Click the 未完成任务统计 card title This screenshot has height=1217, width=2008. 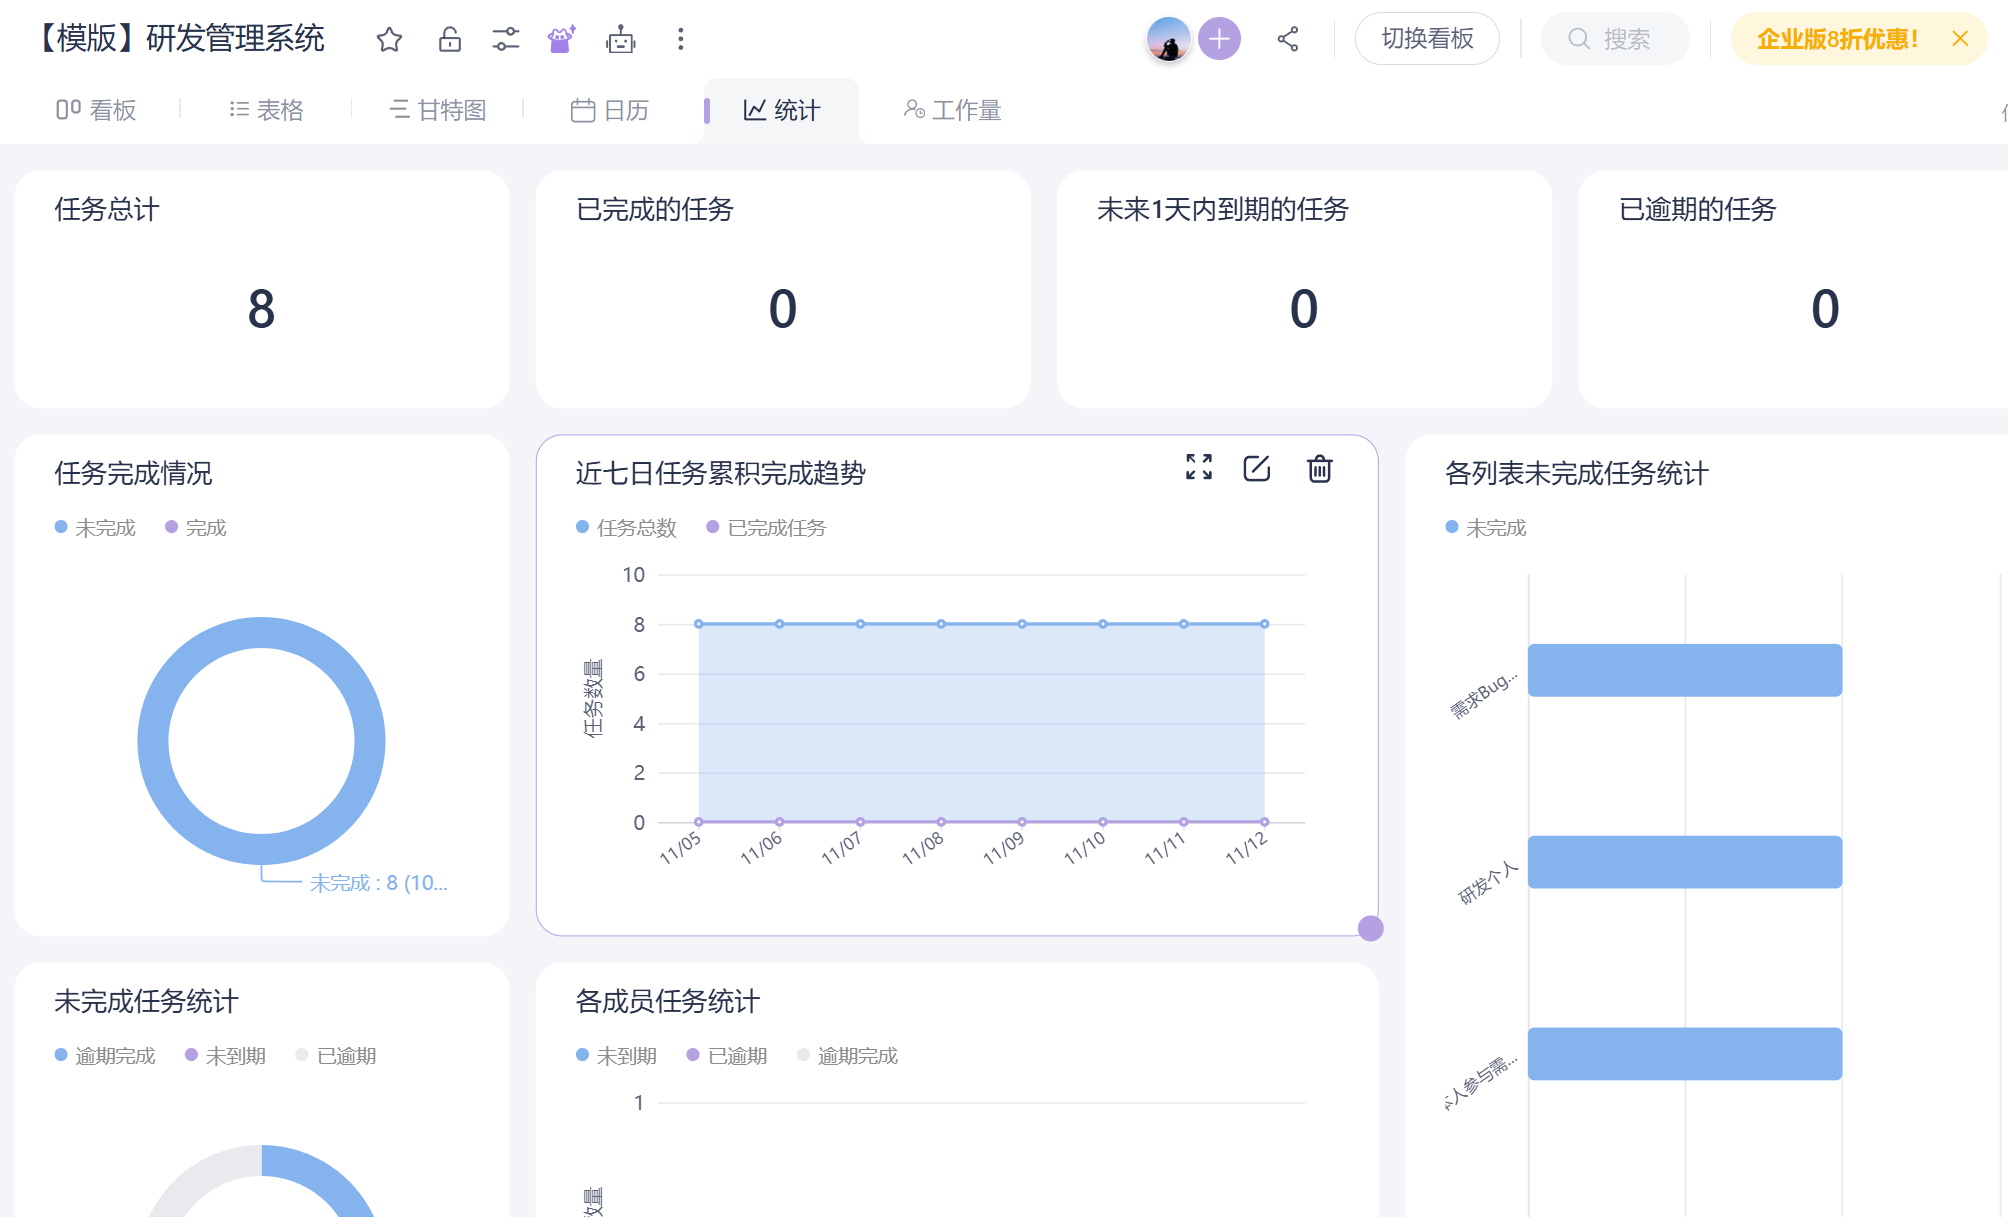pos(146,1001)
